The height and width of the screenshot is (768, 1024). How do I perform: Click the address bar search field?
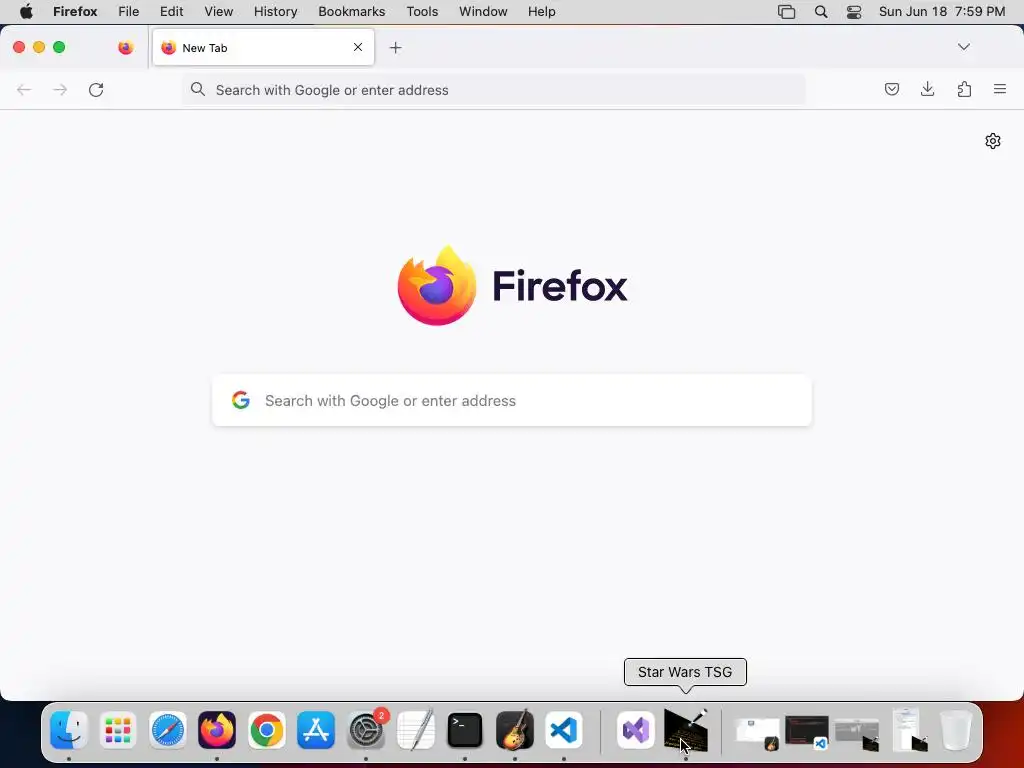(x=494, y=90)
